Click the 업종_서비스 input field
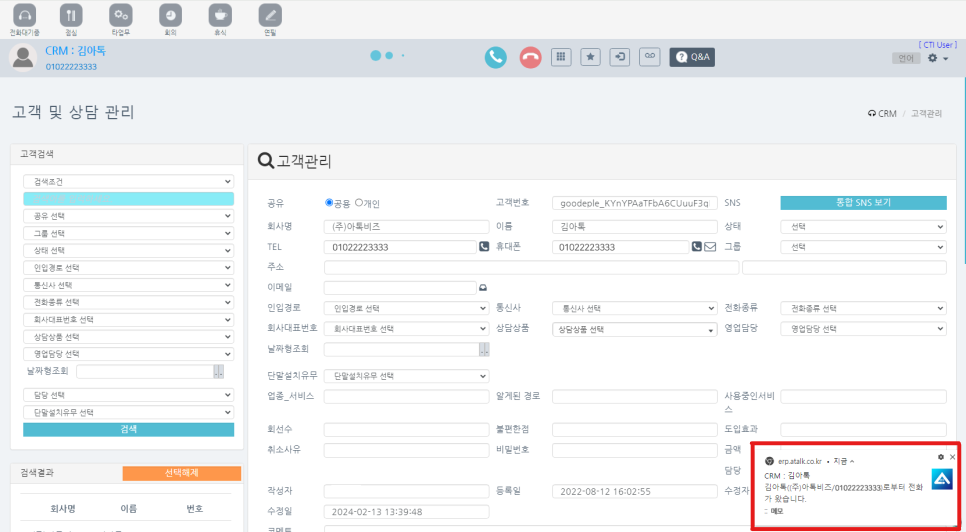 coord(407,397)
